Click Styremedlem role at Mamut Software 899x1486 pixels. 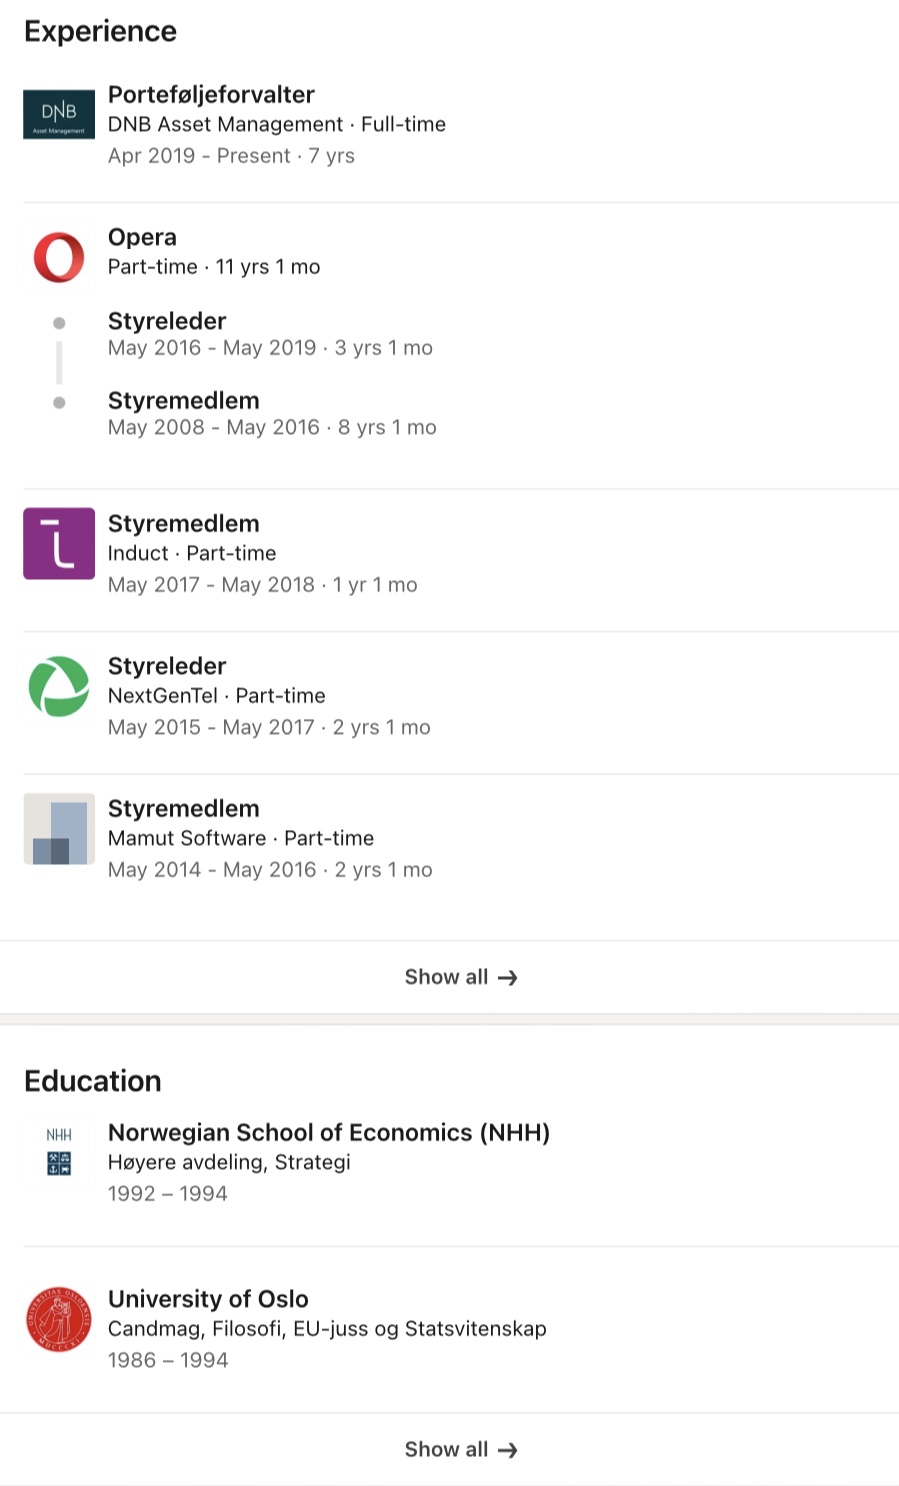[x=183, y=808]
